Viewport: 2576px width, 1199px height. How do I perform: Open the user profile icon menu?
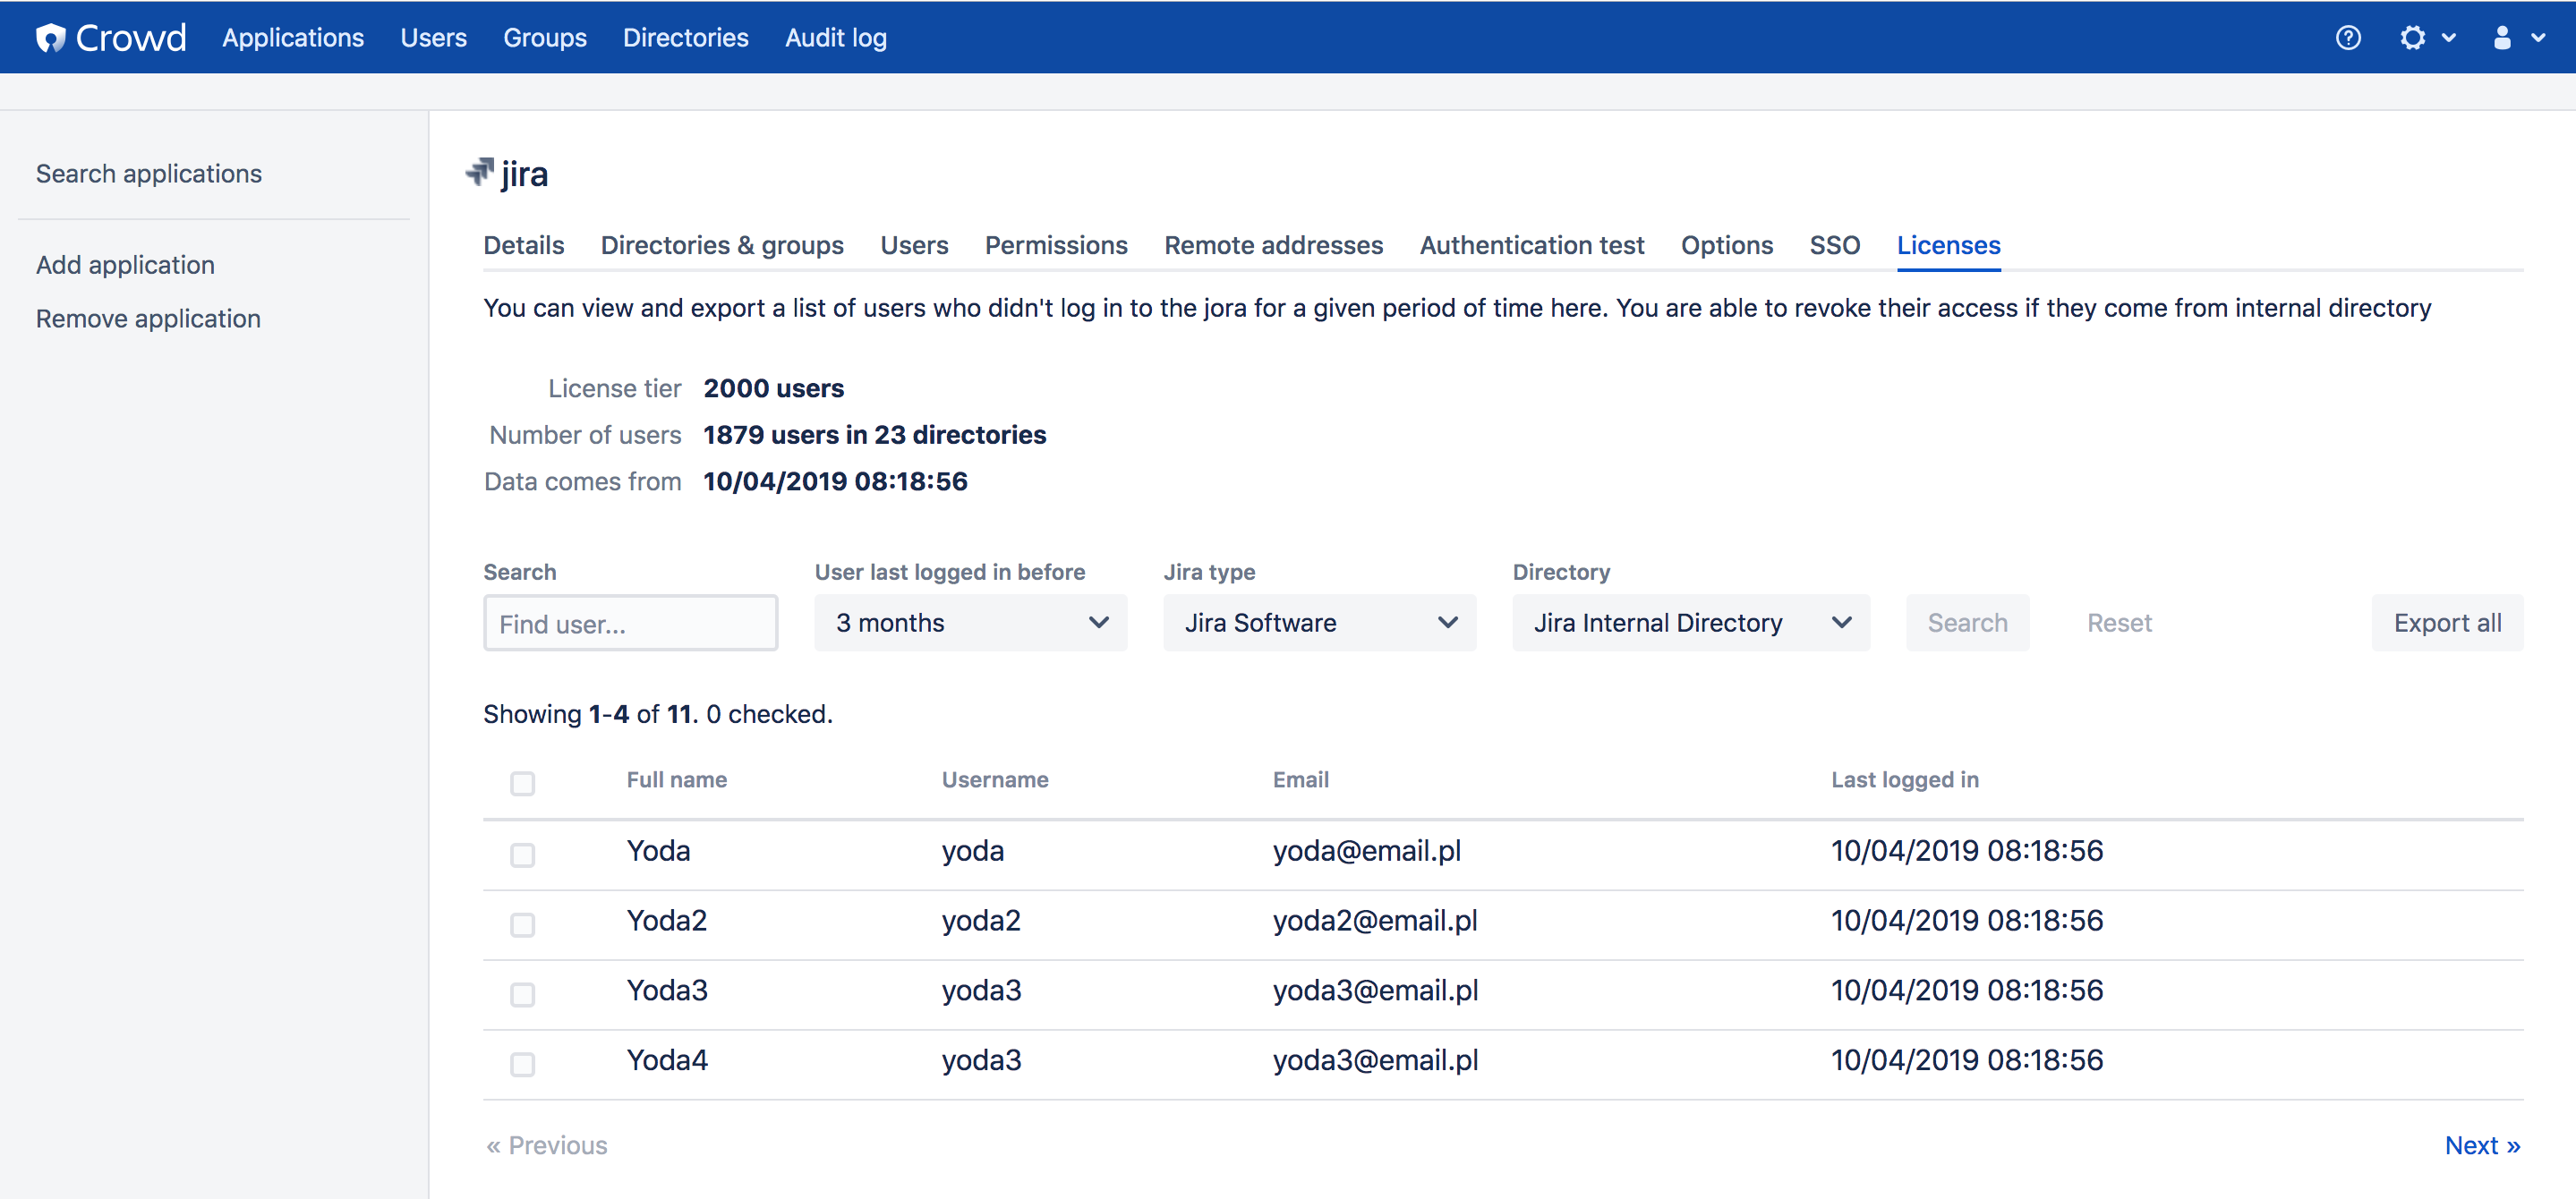tap(2502, 37)
